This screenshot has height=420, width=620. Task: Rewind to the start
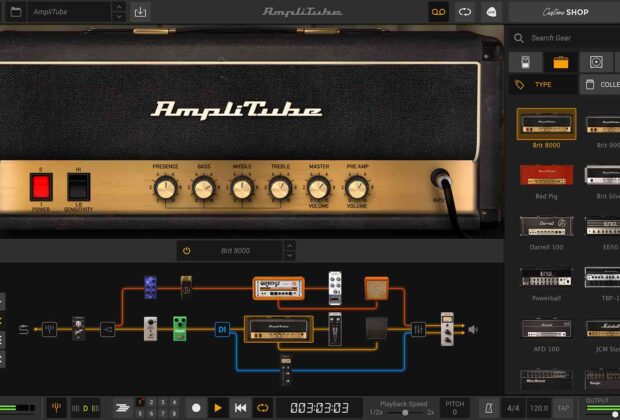pos(240,408)
